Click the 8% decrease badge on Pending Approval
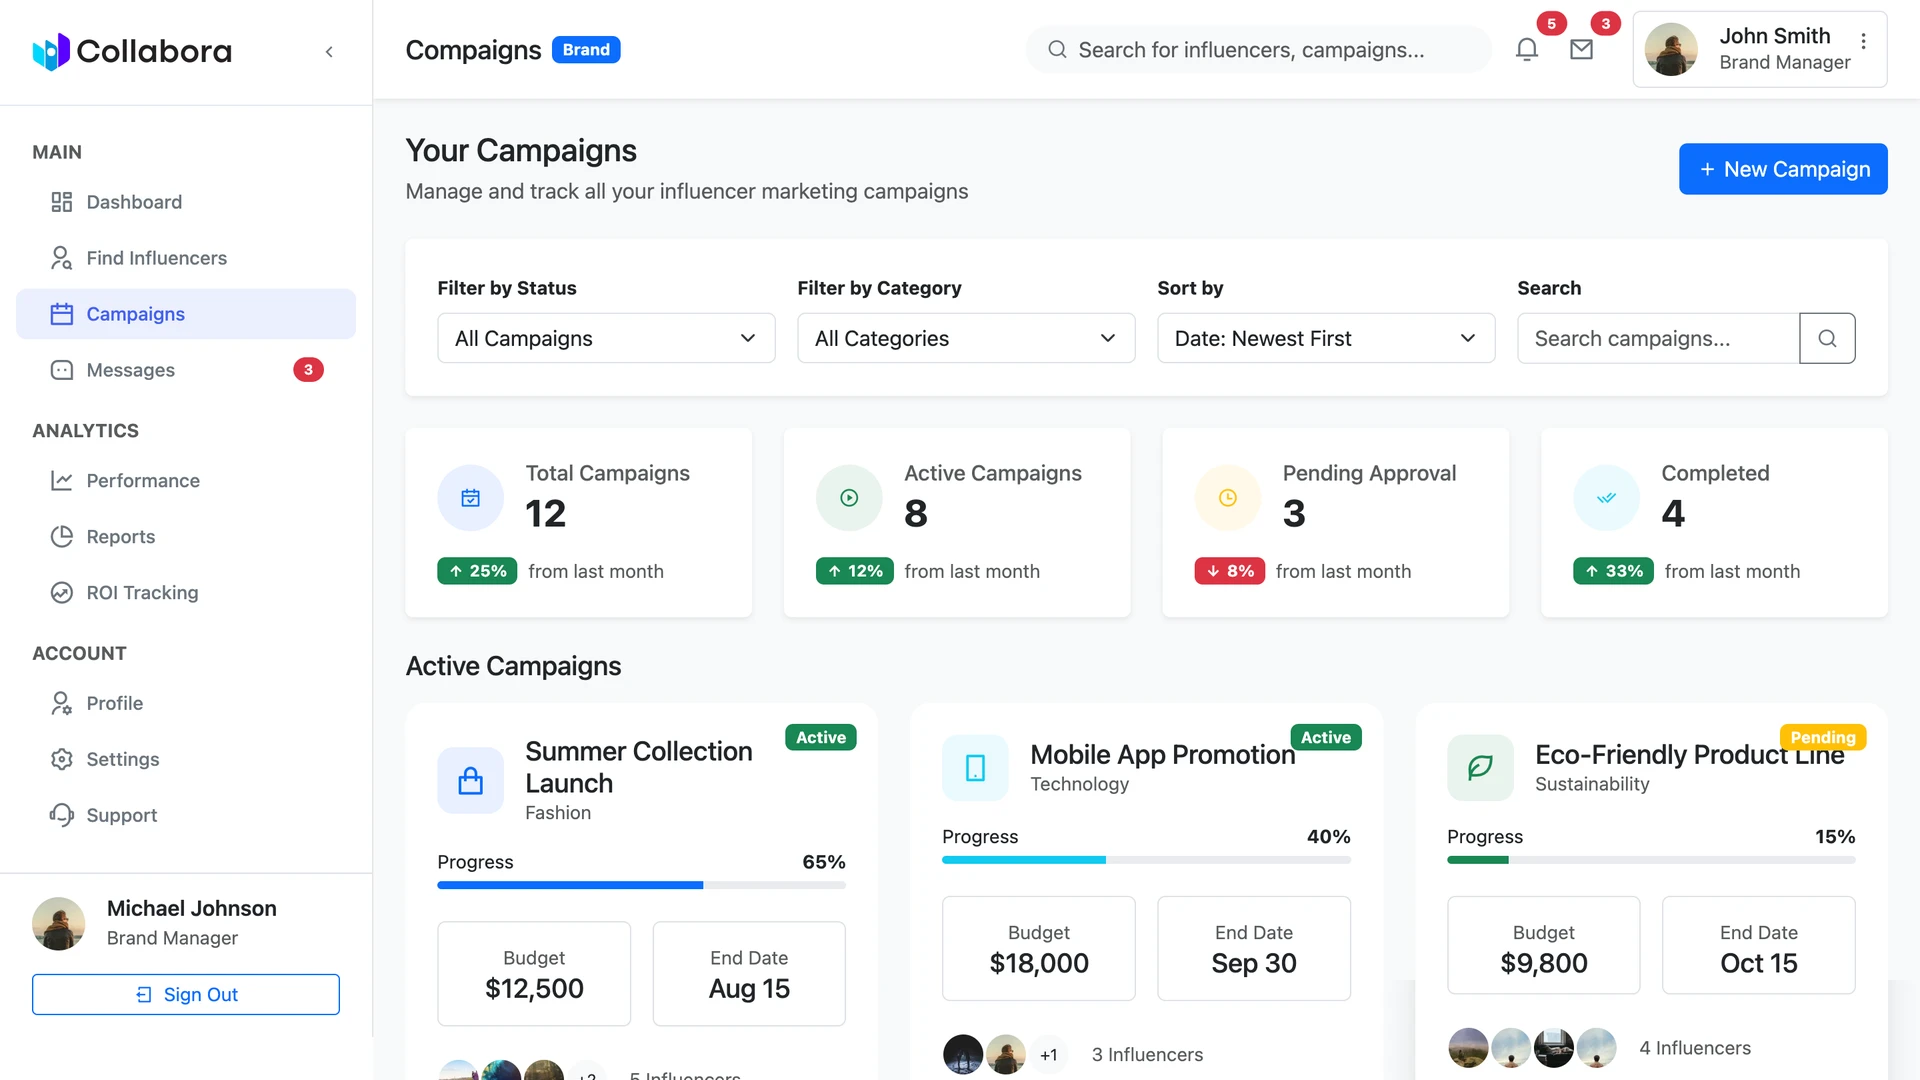The width and height of the screenshot is (1920, 1080). [1230, 571]
